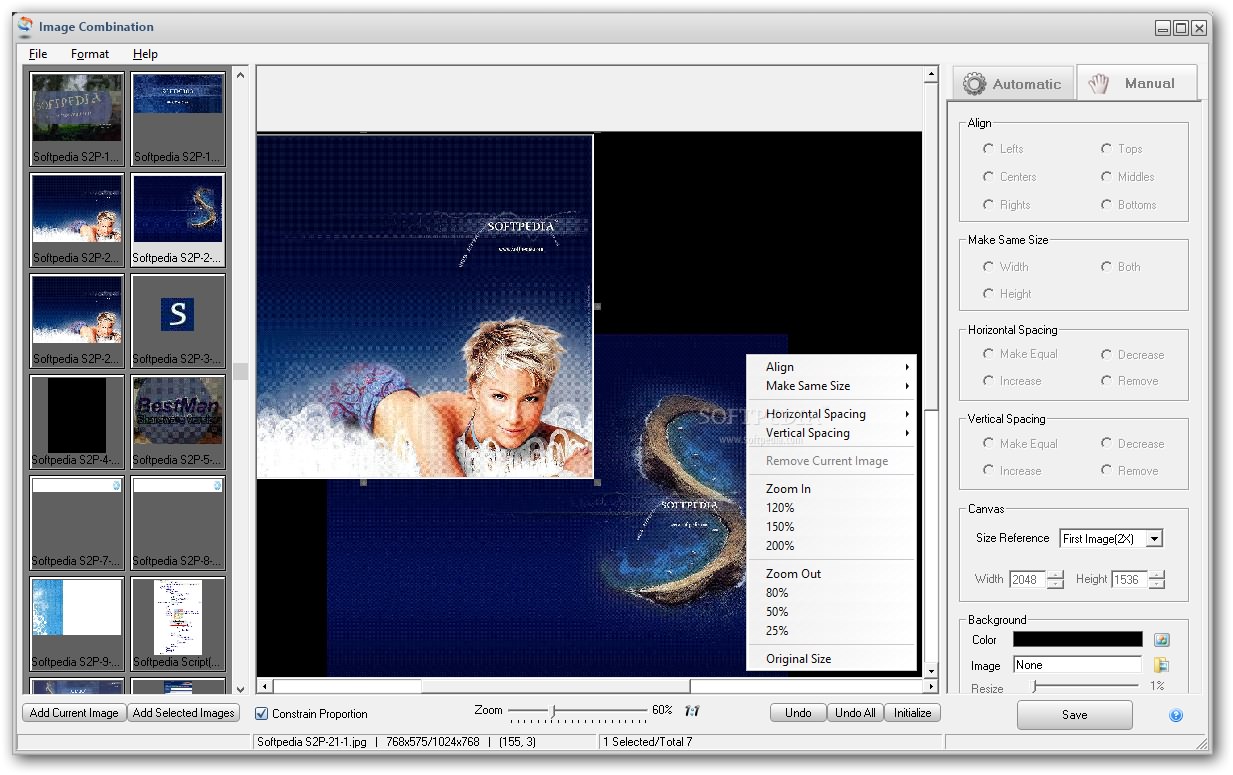The image size is (1233, 775).
Task: Click the hand icon on the Manual tab
Action: click(x=1099, y=83)
